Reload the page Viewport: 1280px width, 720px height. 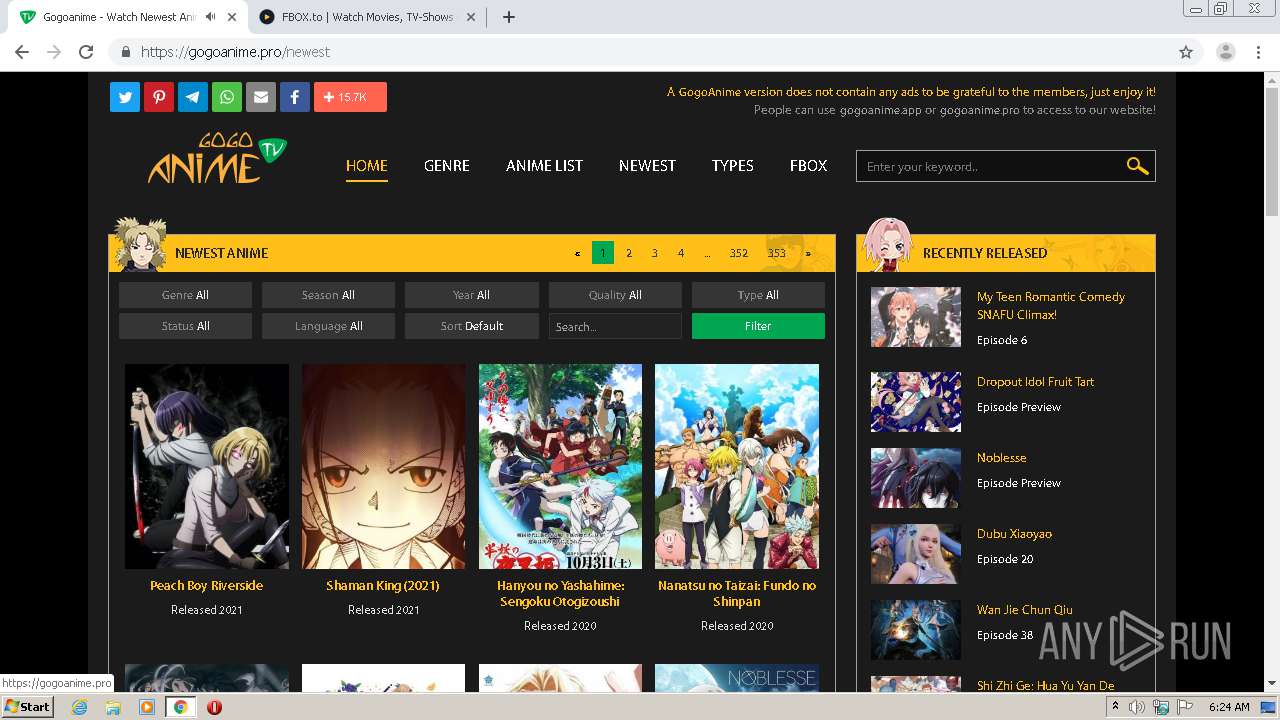[x=86, y=52]
